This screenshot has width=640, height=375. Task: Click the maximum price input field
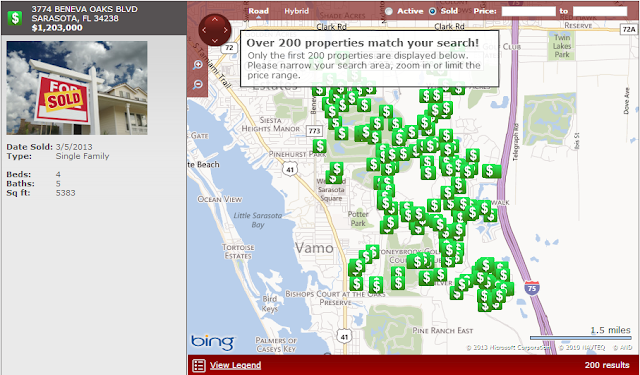point(600,11)
